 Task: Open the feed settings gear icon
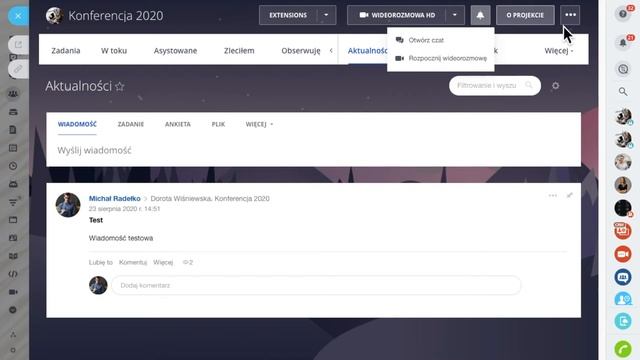(556, 86)
